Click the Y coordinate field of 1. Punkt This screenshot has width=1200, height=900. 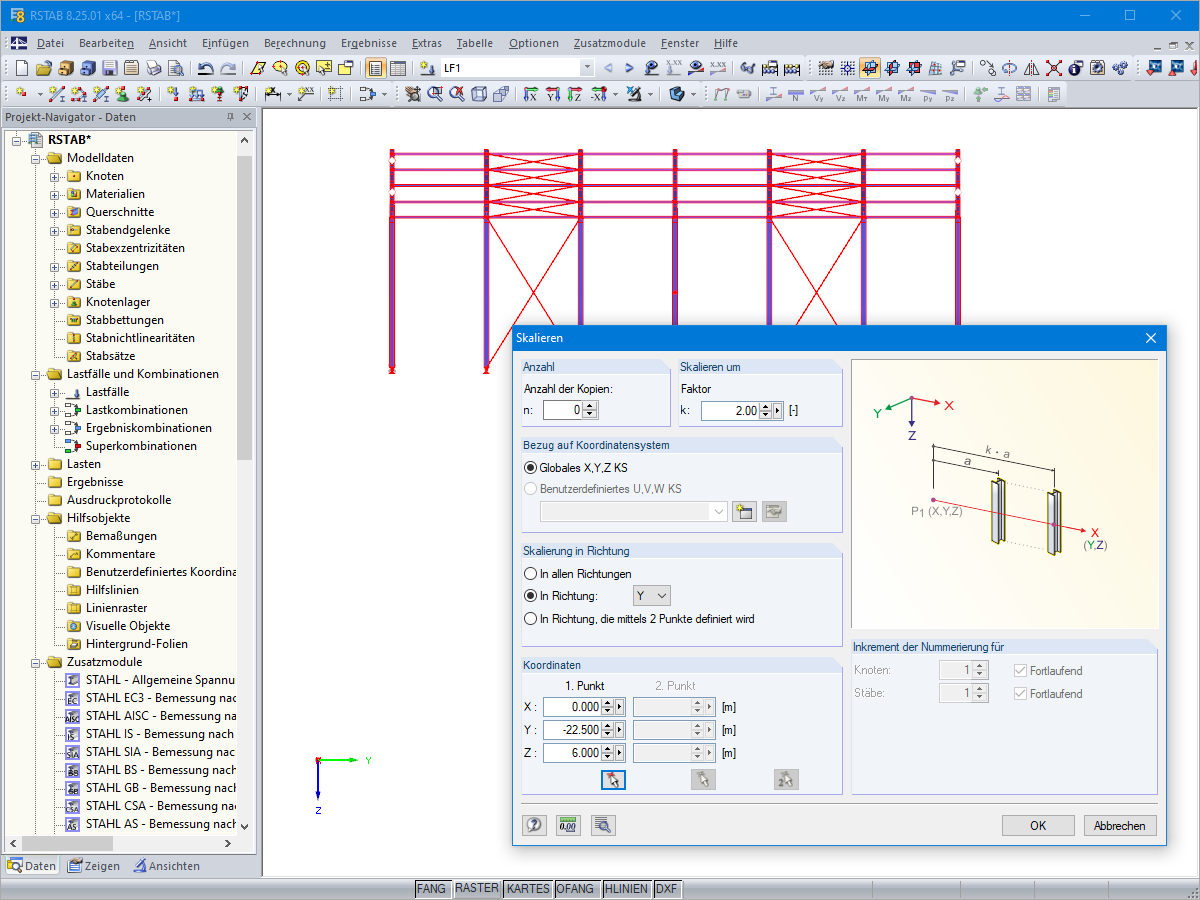(573, 730)
